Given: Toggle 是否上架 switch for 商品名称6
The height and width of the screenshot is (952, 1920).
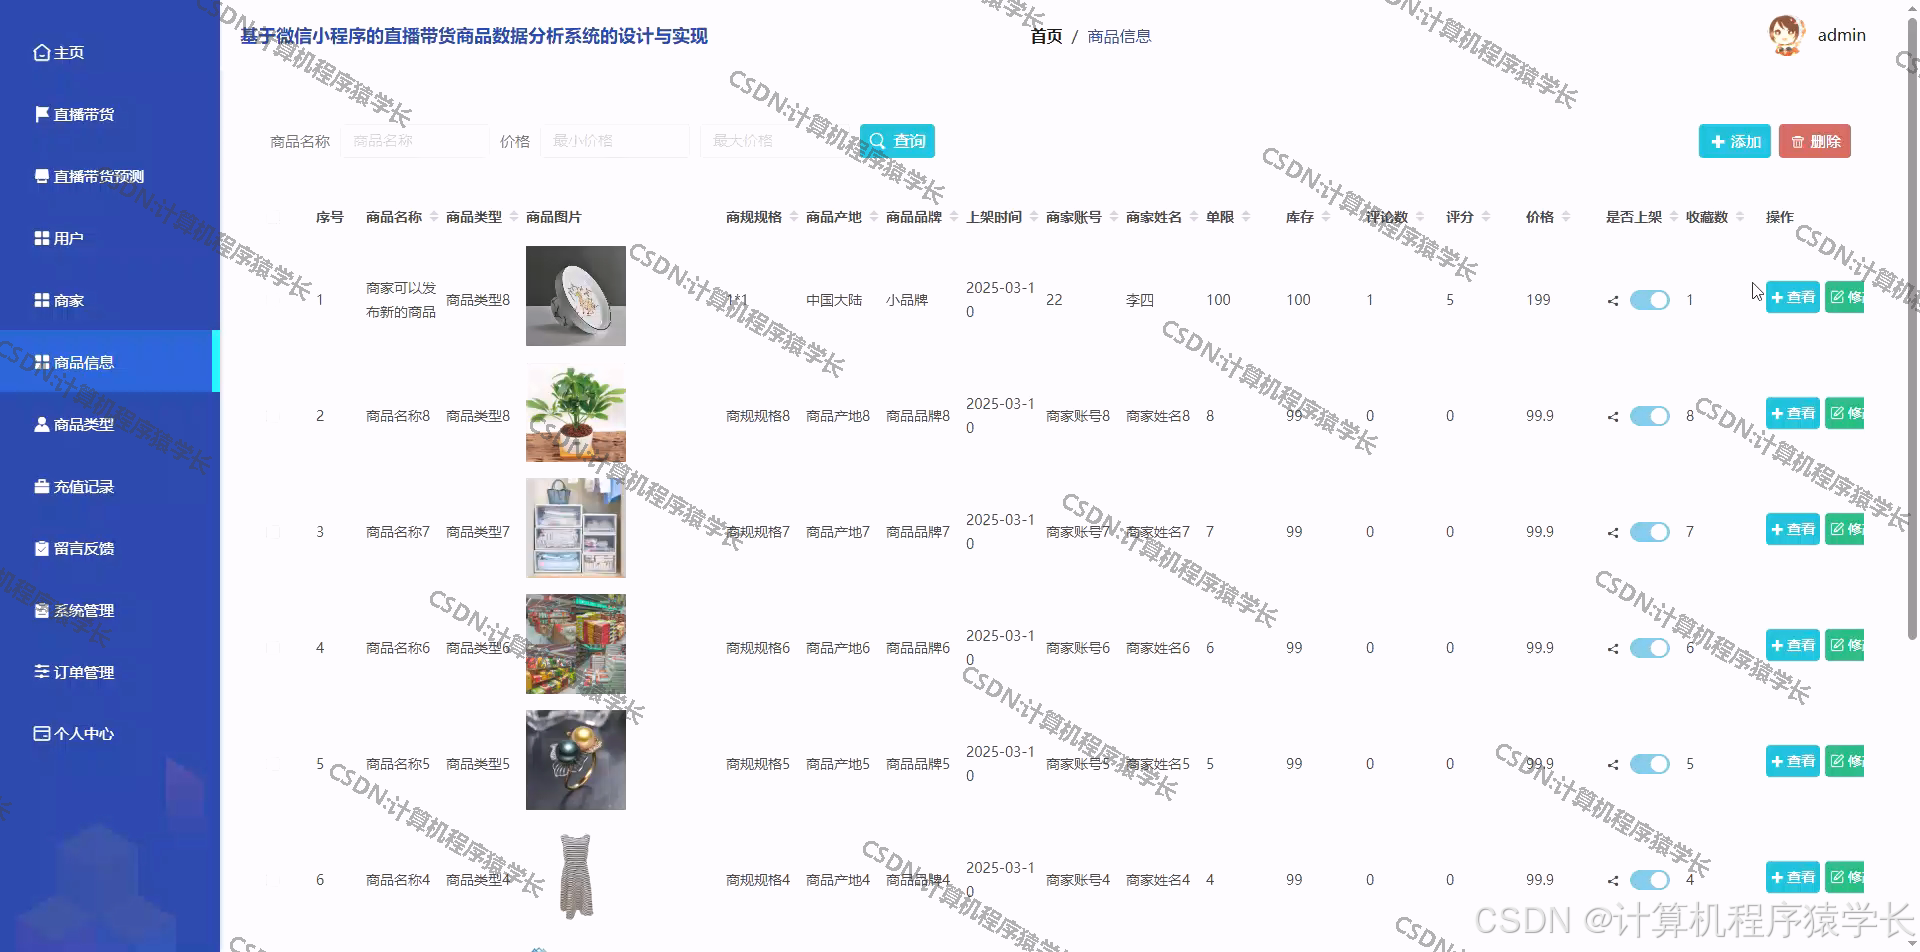Looking at the screenshot, I should pos(1650,648).
